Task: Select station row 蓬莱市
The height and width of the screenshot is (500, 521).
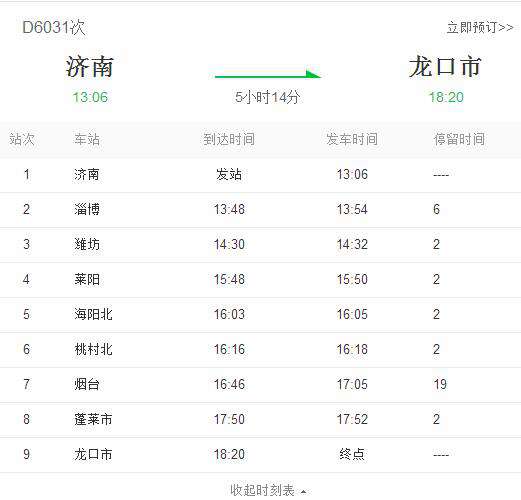Action: [x=260, y=420]
